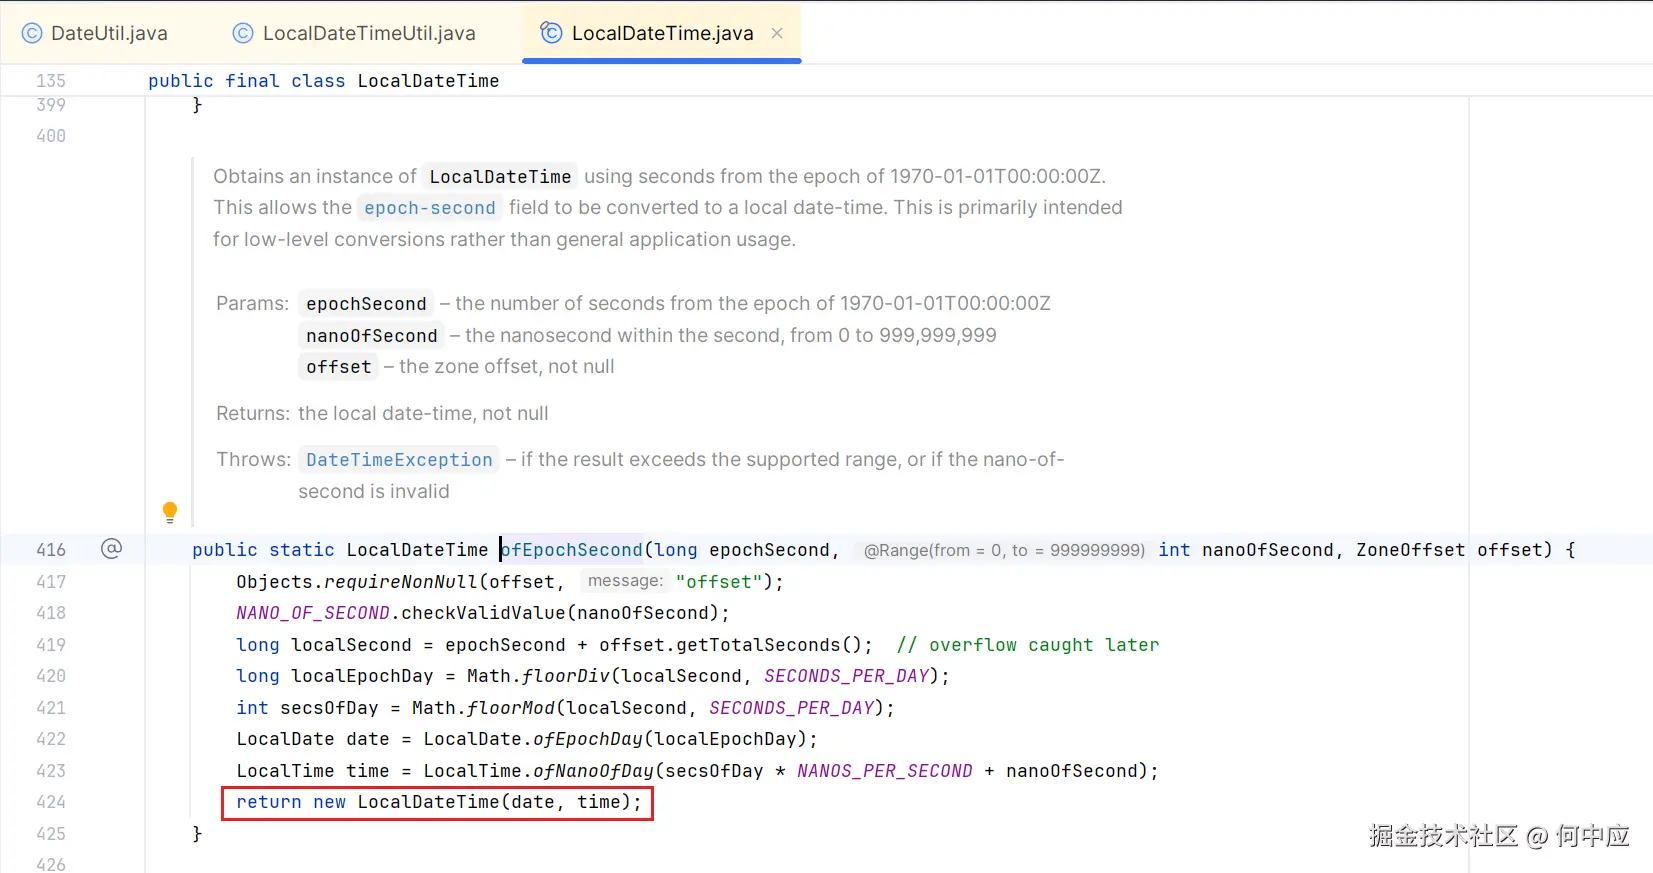The width and height of the screenshot is (1653, 873).
Task: Select the LocalDateTime.java tab
Action: coord(662,33)
